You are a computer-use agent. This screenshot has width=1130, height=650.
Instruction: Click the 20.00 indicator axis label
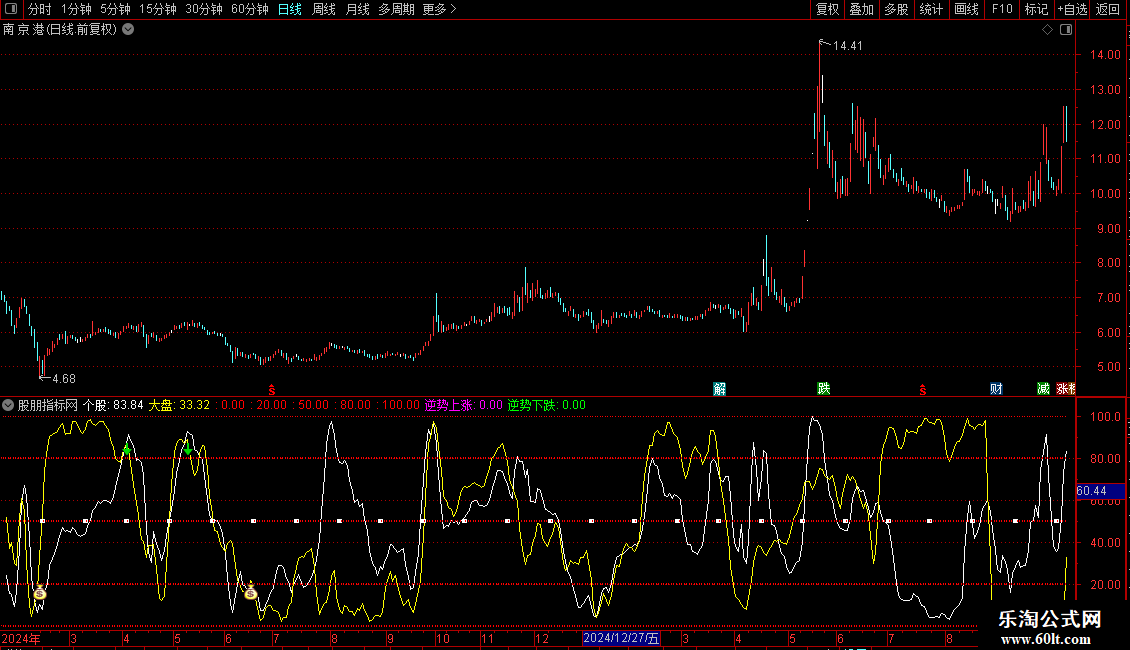1105,584
